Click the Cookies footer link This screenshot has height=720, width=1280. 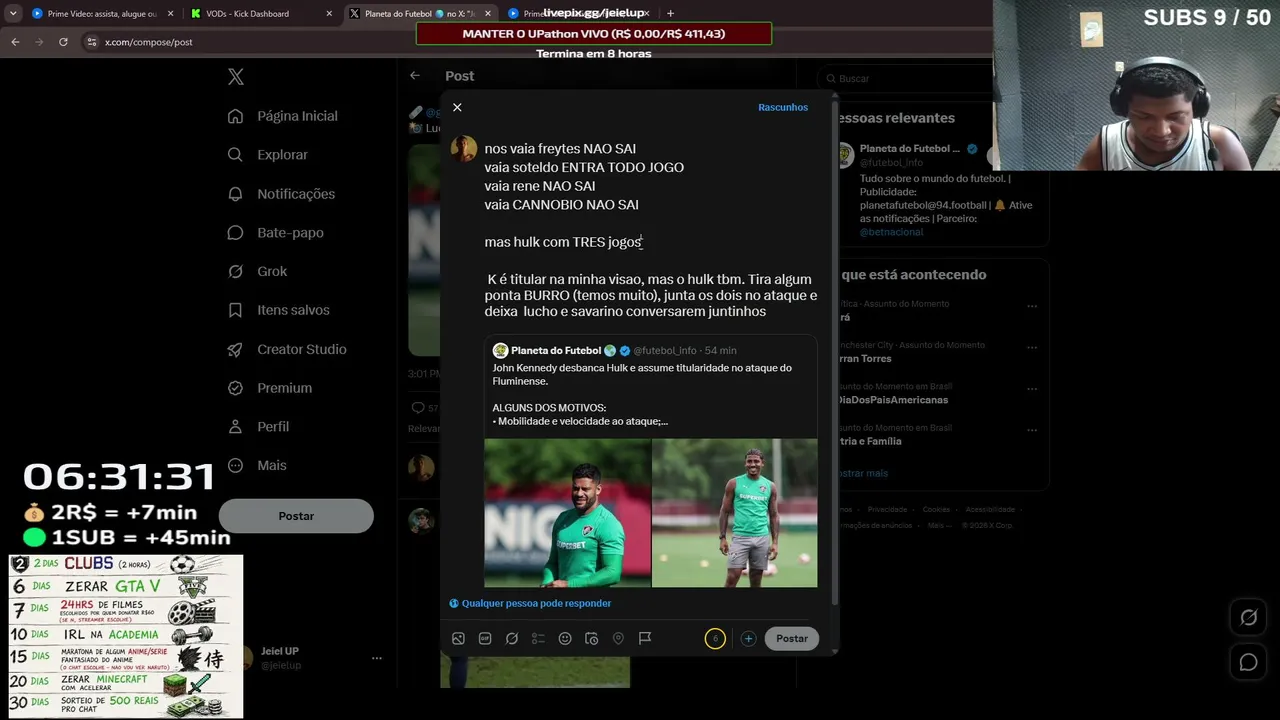(937, 510)
